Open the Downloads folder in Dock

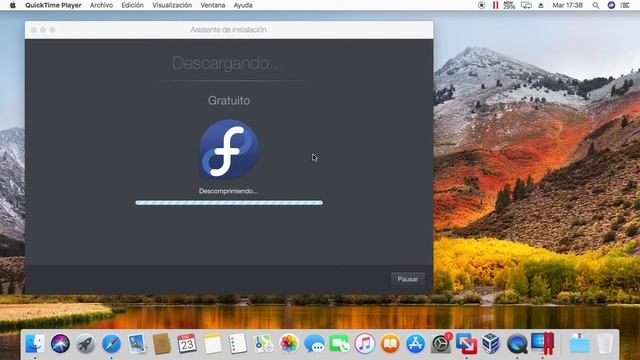[x=580, y=343]
